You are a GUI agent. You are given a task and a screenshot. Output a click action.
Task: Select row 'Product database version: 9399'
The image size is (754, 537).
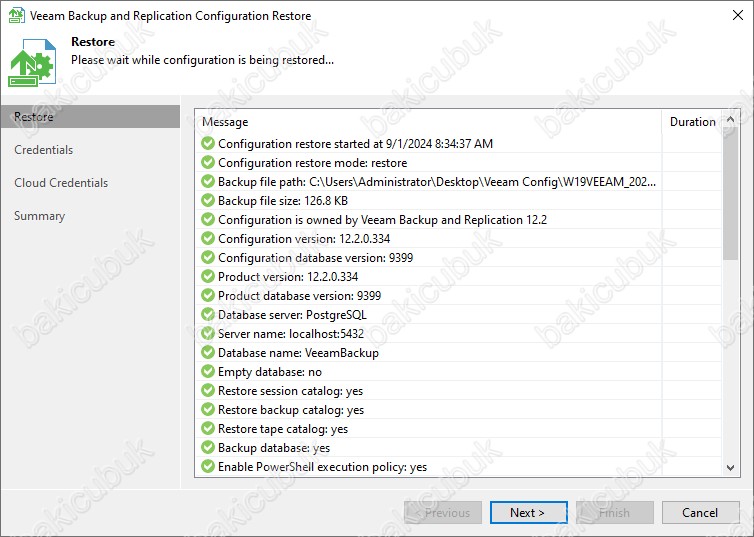[459, 295]
